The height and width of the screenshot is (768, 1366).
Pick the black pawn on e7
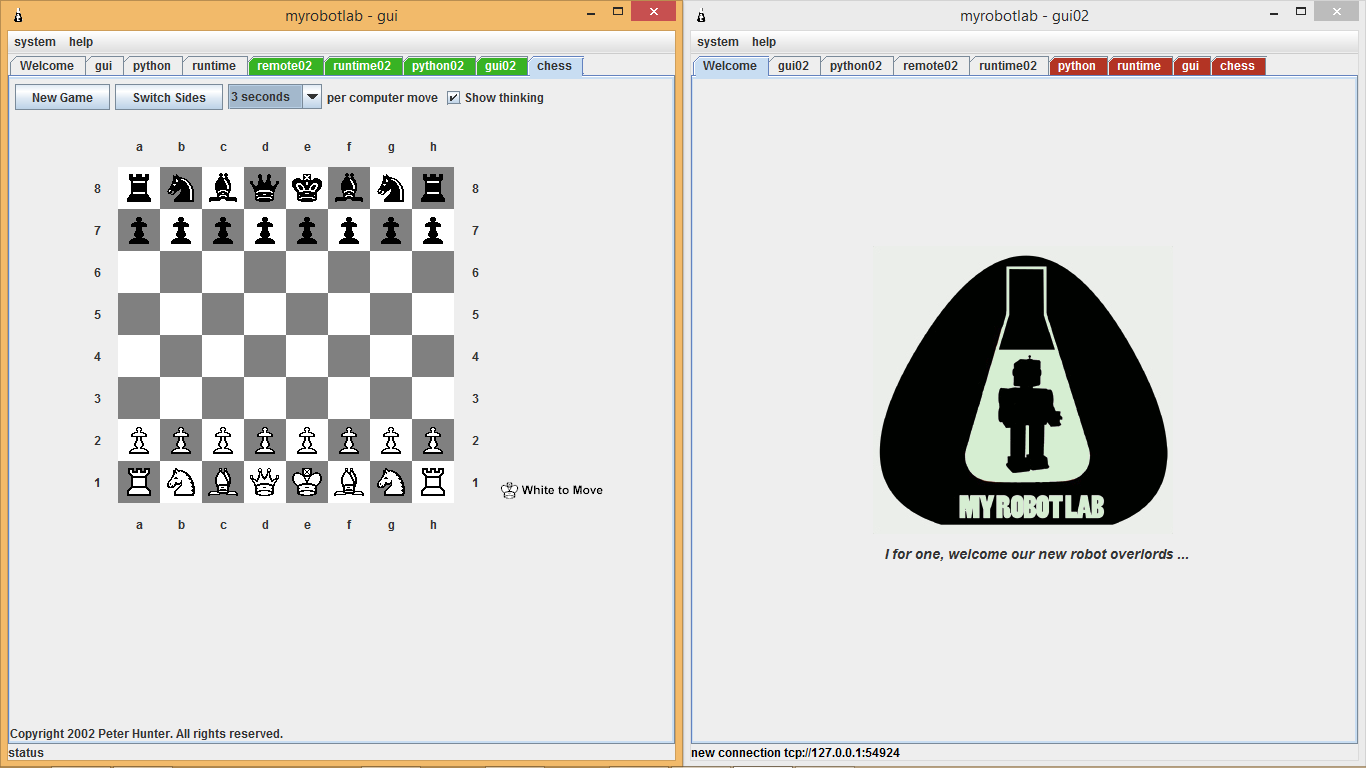point(307,230)
